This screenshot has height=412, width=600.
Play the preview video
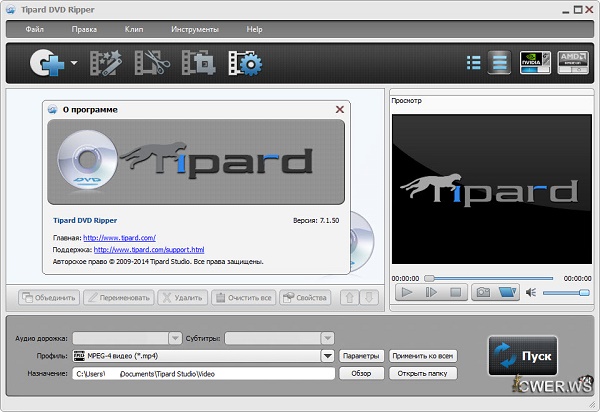click(407, 293)
